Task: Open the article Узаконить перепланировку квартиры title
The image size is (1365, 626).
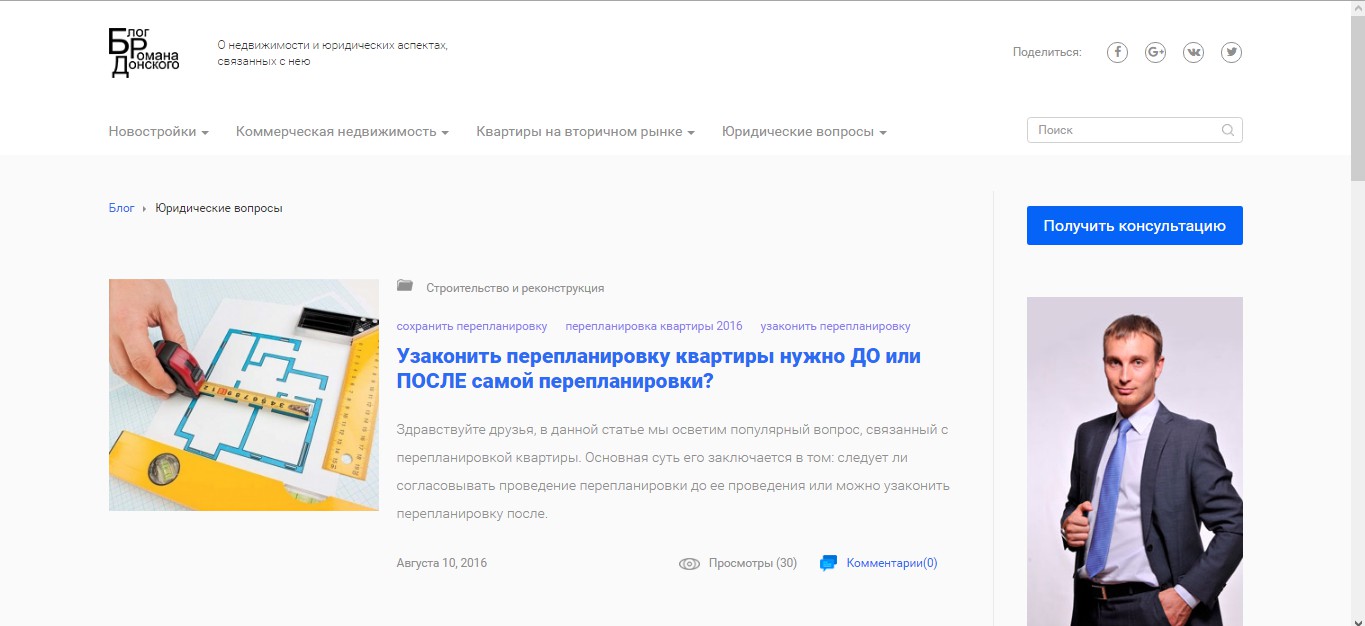Action: tap(658, 369)
